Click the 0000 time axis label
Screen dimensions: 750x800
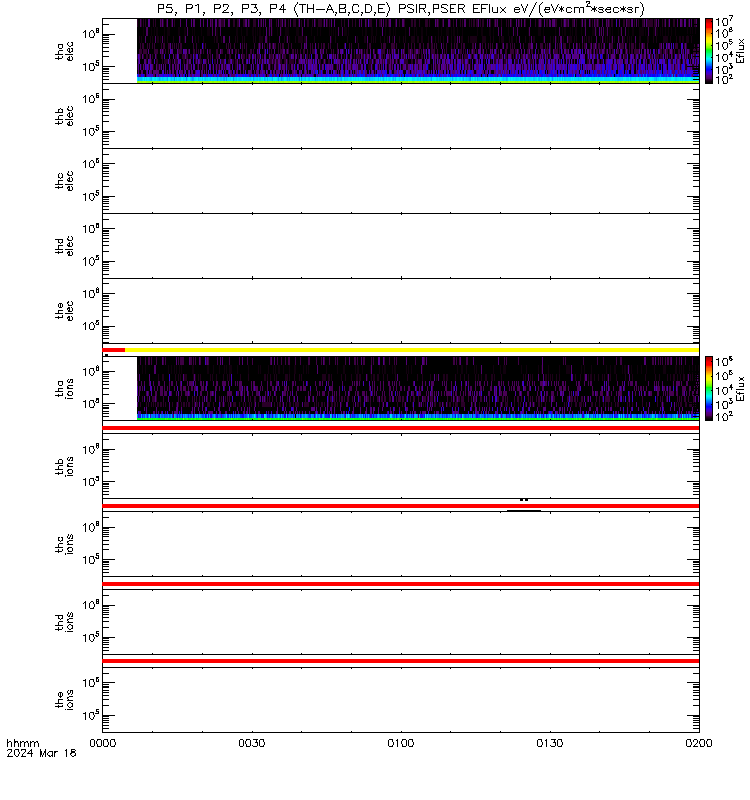tap(103, 743)
